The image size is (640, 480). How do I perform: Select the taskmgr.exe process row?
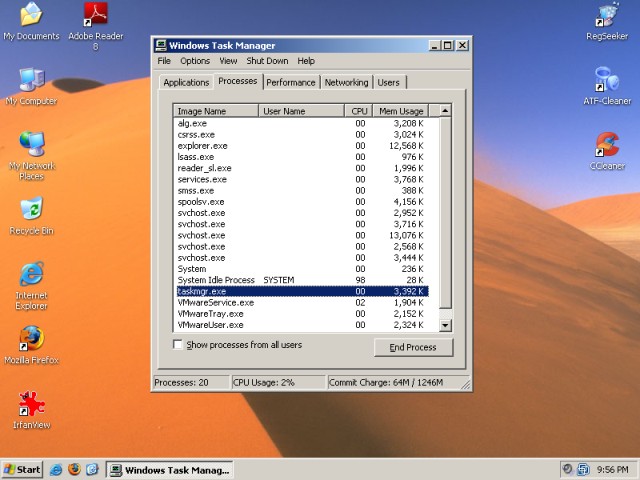pyautogui.click(x=301, y=291)
